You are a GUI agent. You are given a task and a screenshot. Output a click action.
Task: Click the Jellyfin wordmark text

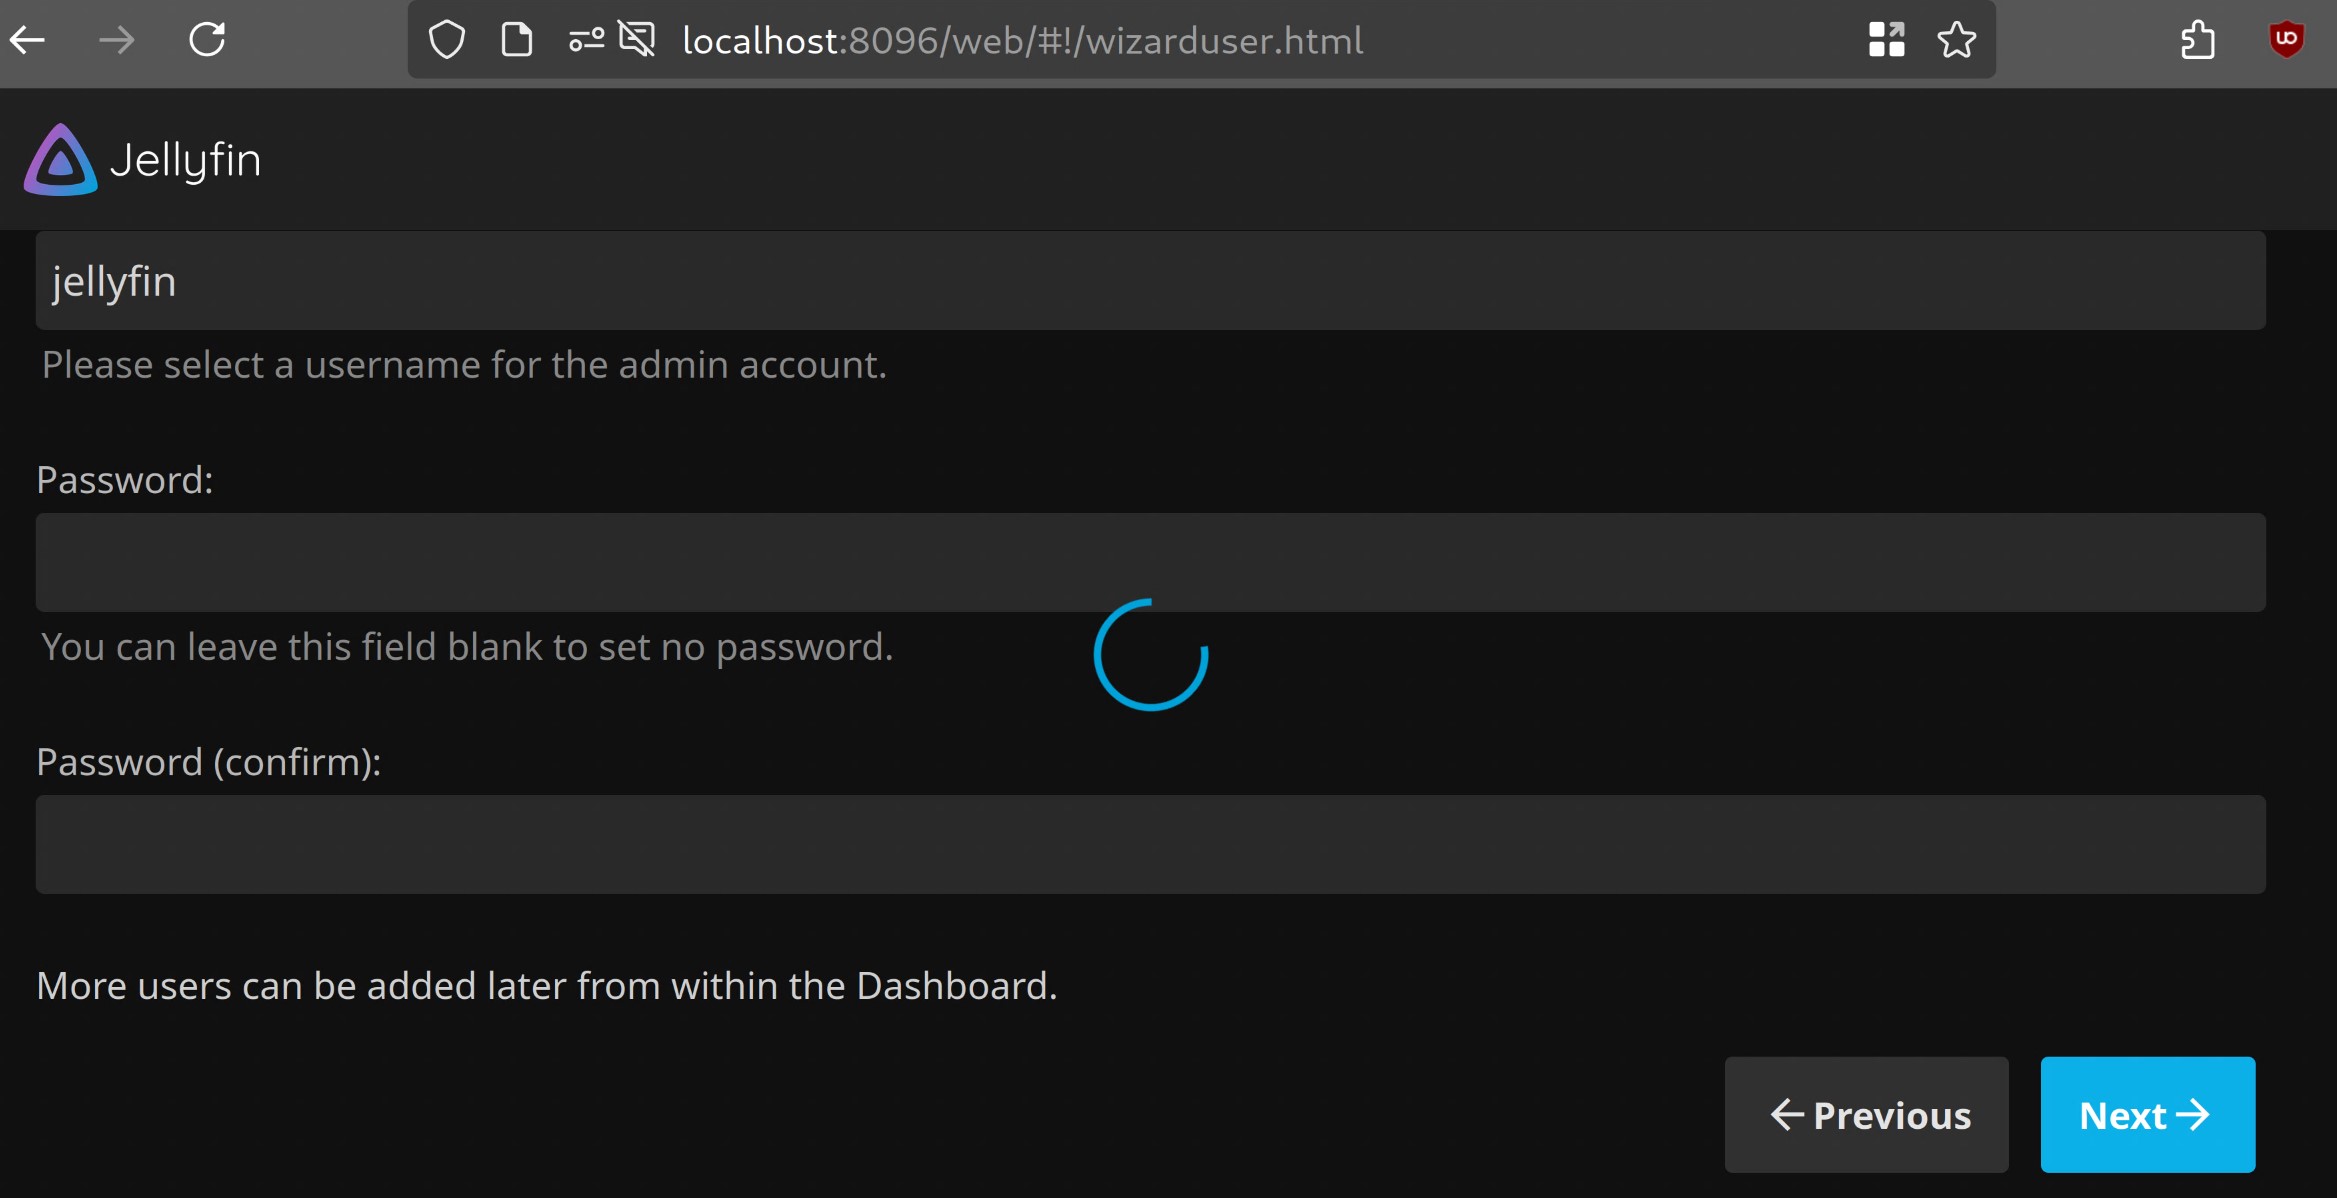186,160
